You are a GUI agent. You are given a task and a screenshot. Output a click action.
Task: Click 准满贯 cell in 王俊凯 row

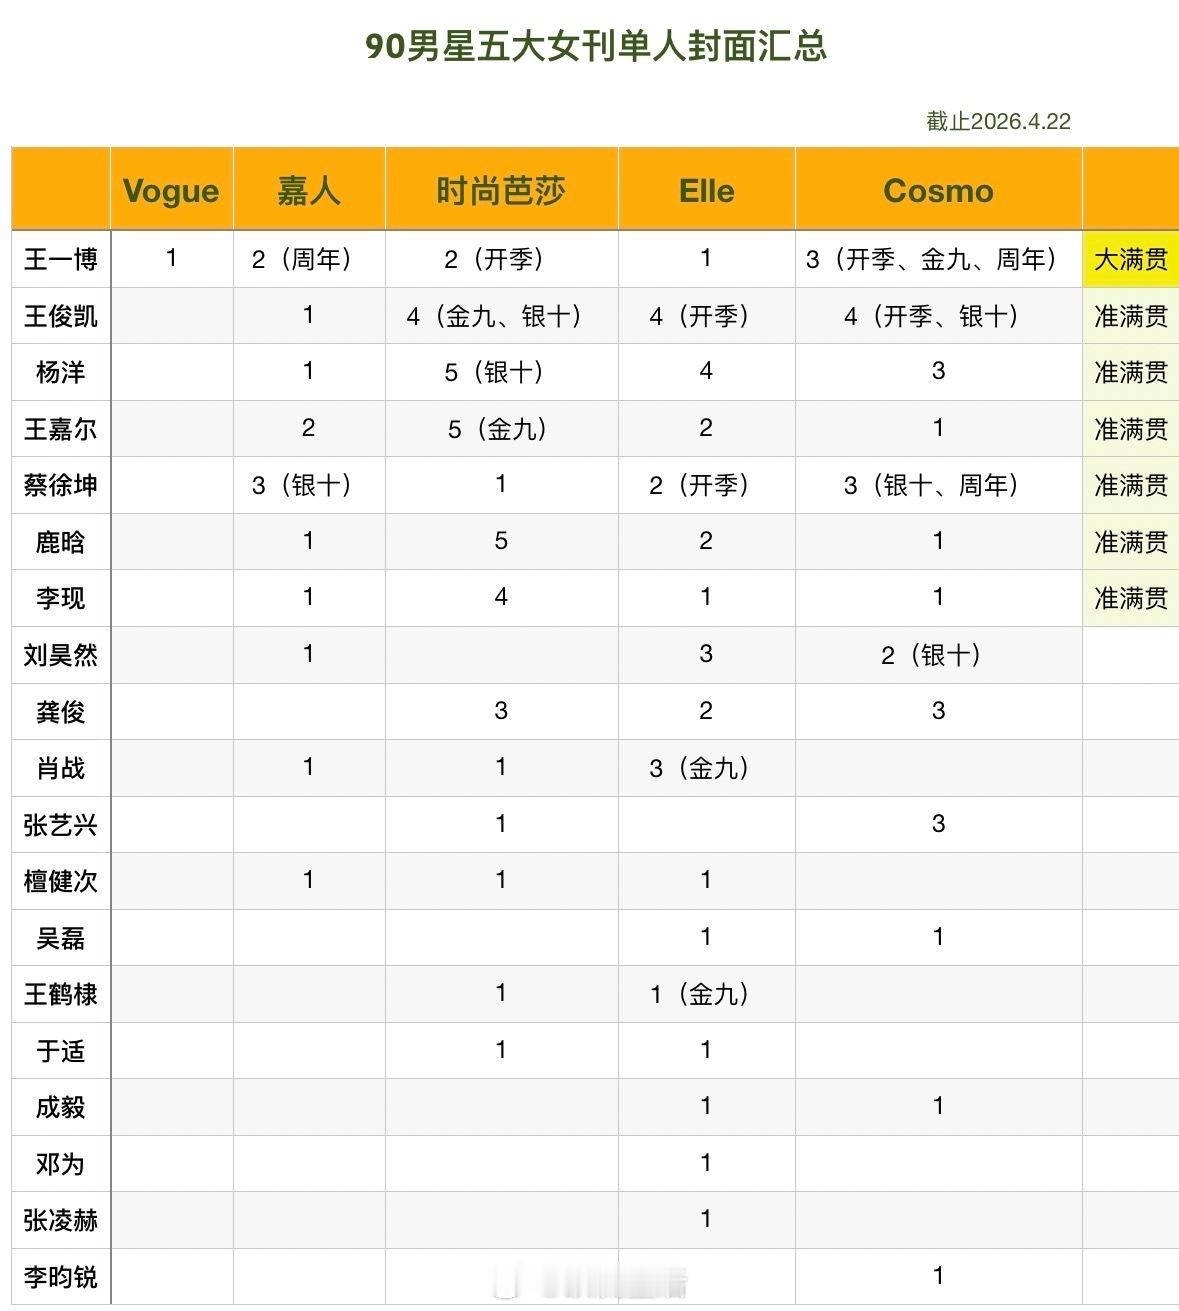(x=1131, y=316)
